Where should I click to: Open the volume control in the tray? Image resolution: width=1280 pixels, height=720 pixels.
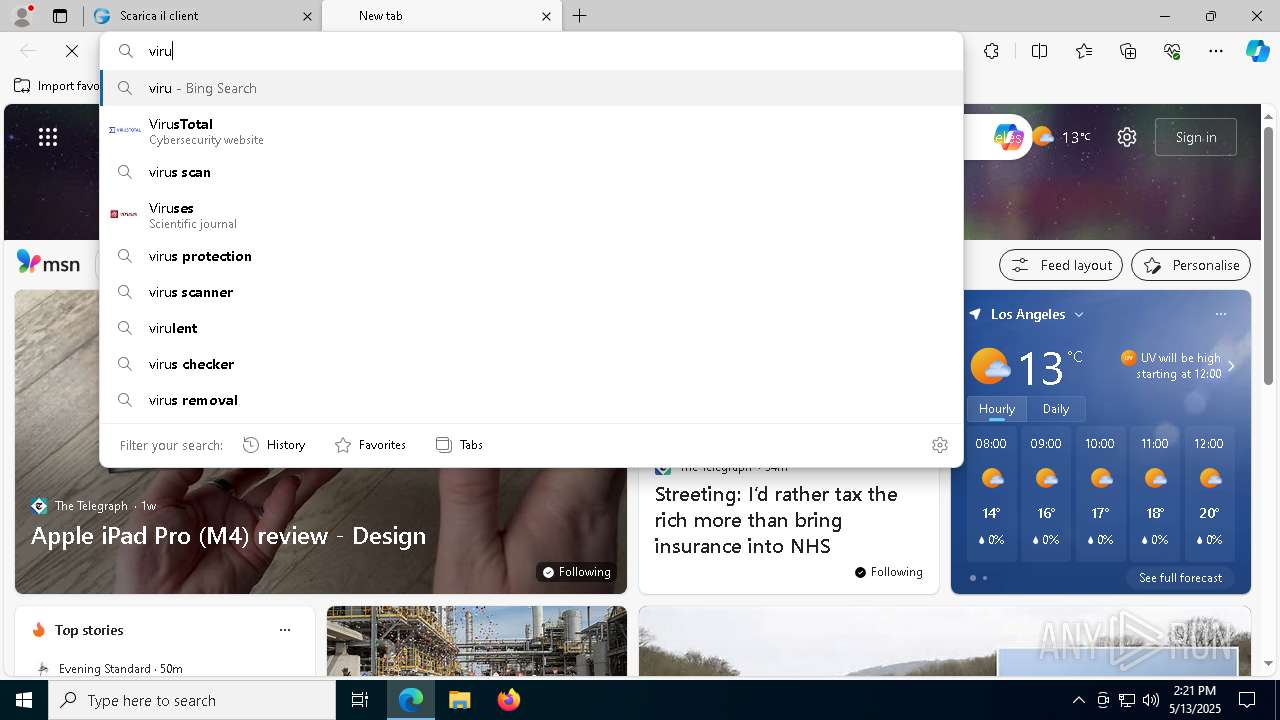coord(1151,700)
